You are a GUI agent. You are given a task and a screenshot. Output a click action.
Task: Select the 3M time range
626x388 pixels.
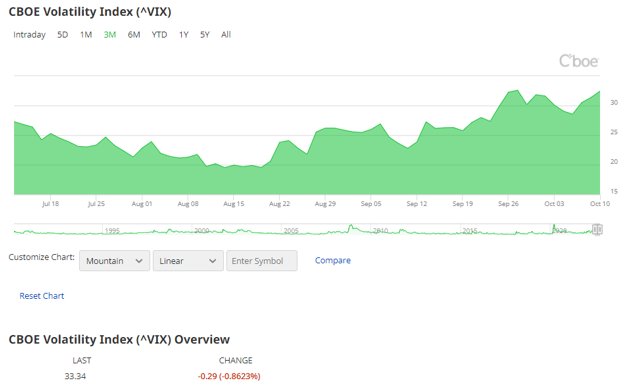[x=110, y=35]
